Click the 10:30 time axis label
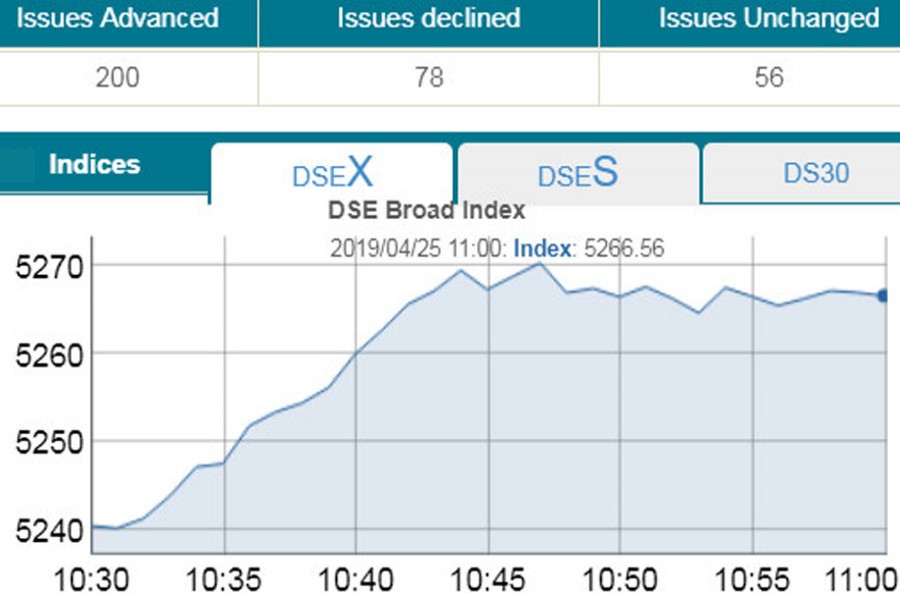900x600 pixels. (x=91, y=580)
